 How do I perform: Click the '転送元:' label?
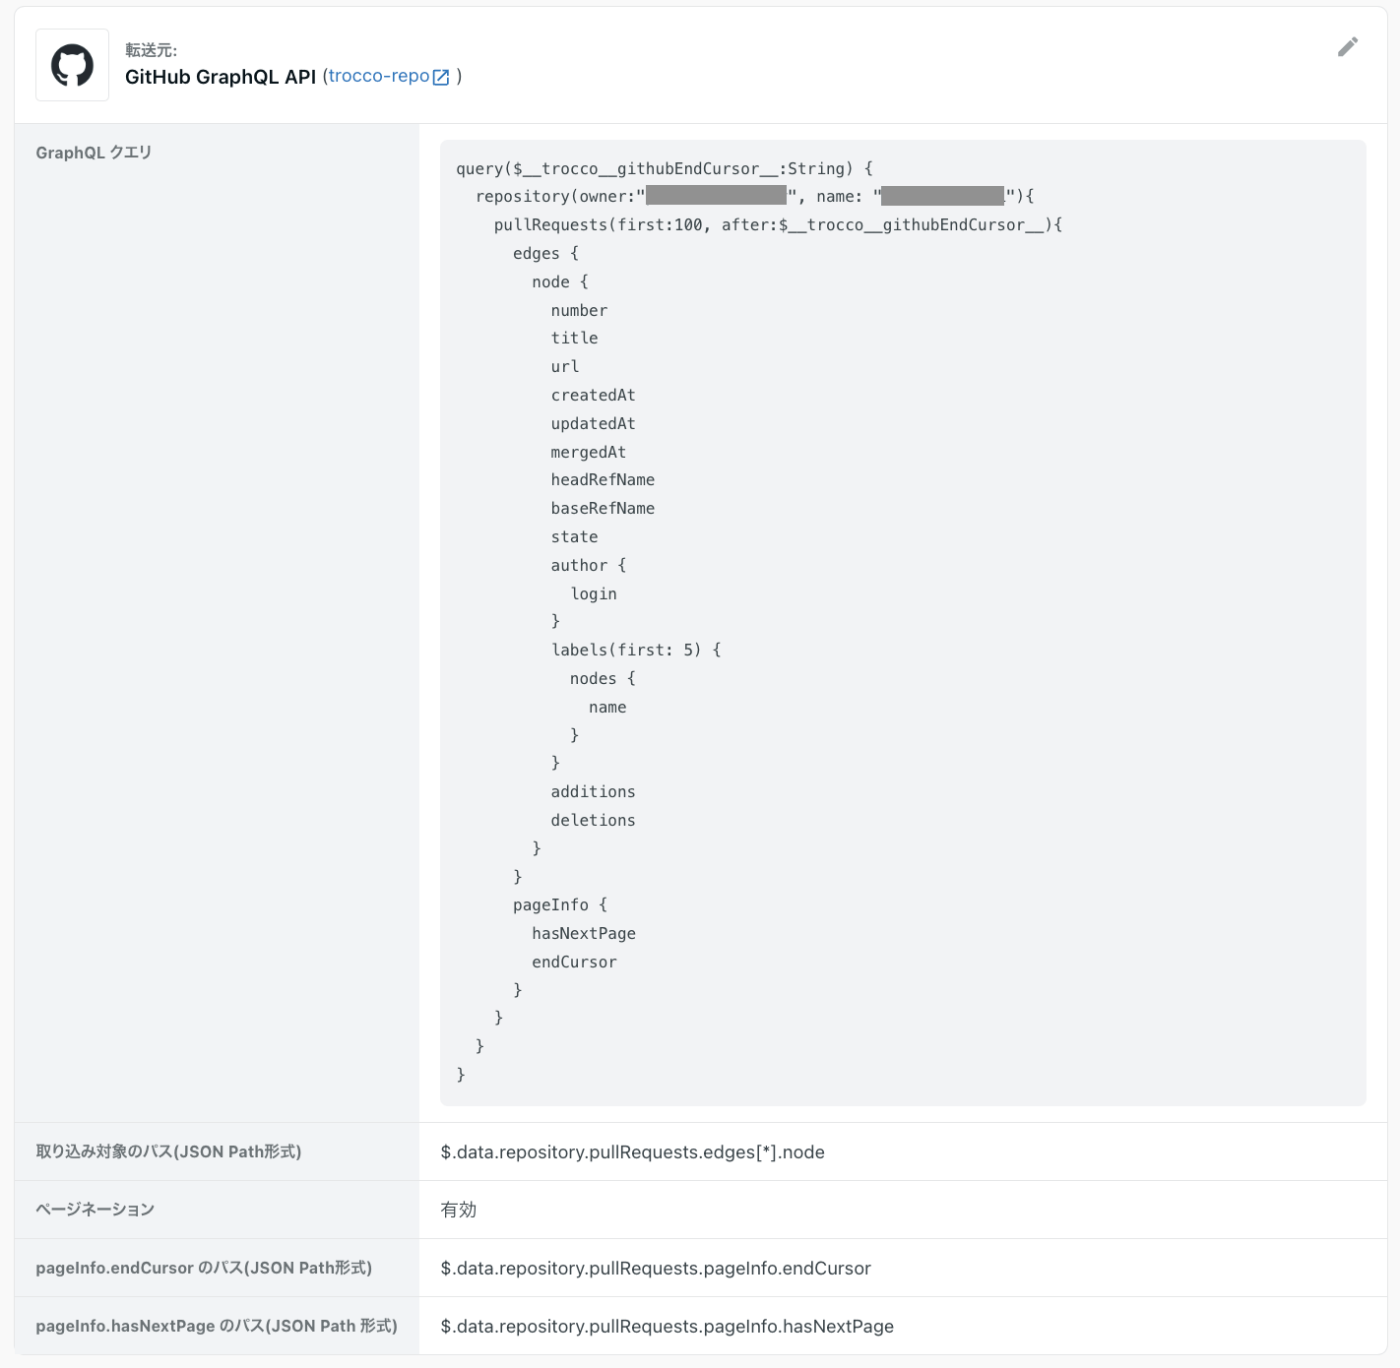pyautogui.click(x=151, y=50)
